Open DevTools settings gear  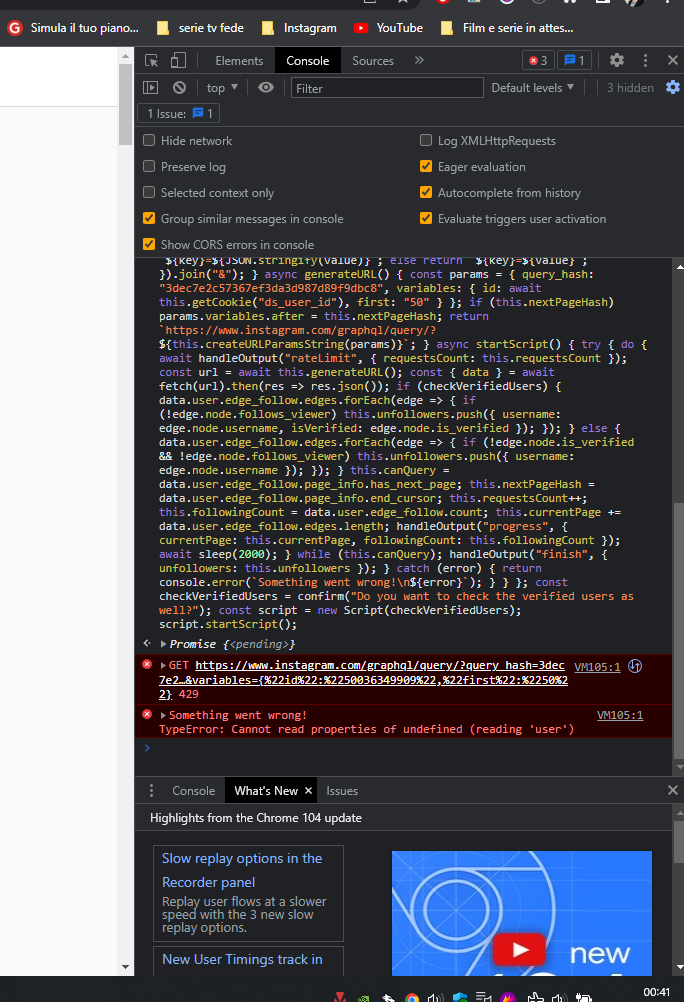click(618, 60)
